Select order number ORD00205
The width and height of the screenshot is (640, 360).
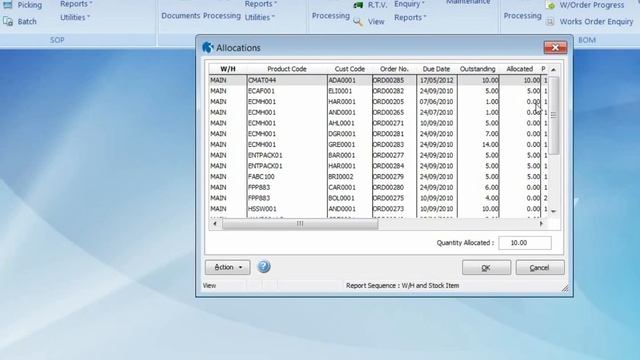394,102
